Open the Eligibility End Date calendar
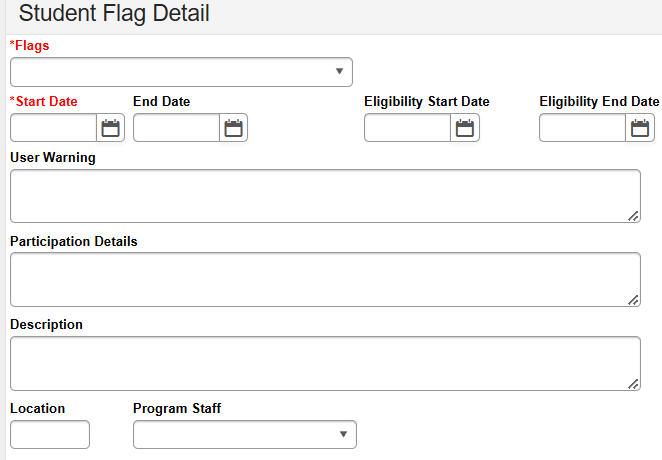The height and width of the screenshot is (460, 662). pyautogui.click(x=639, y=128)
